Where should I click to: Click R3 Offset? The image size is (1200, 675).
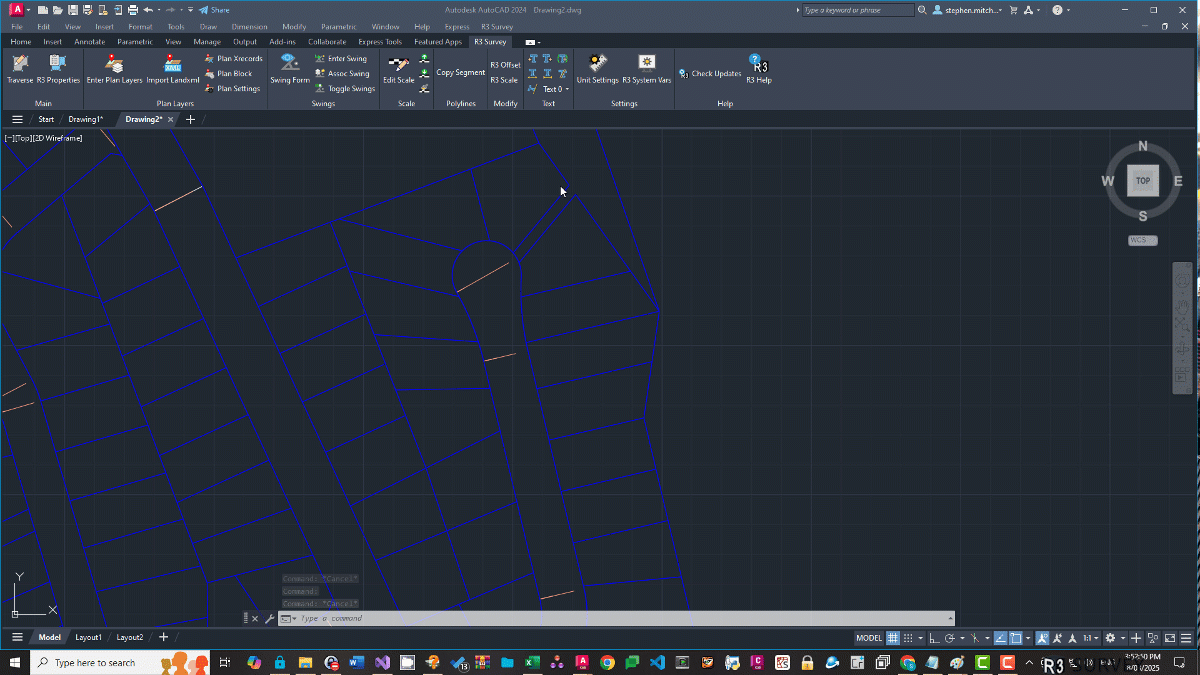505,65
